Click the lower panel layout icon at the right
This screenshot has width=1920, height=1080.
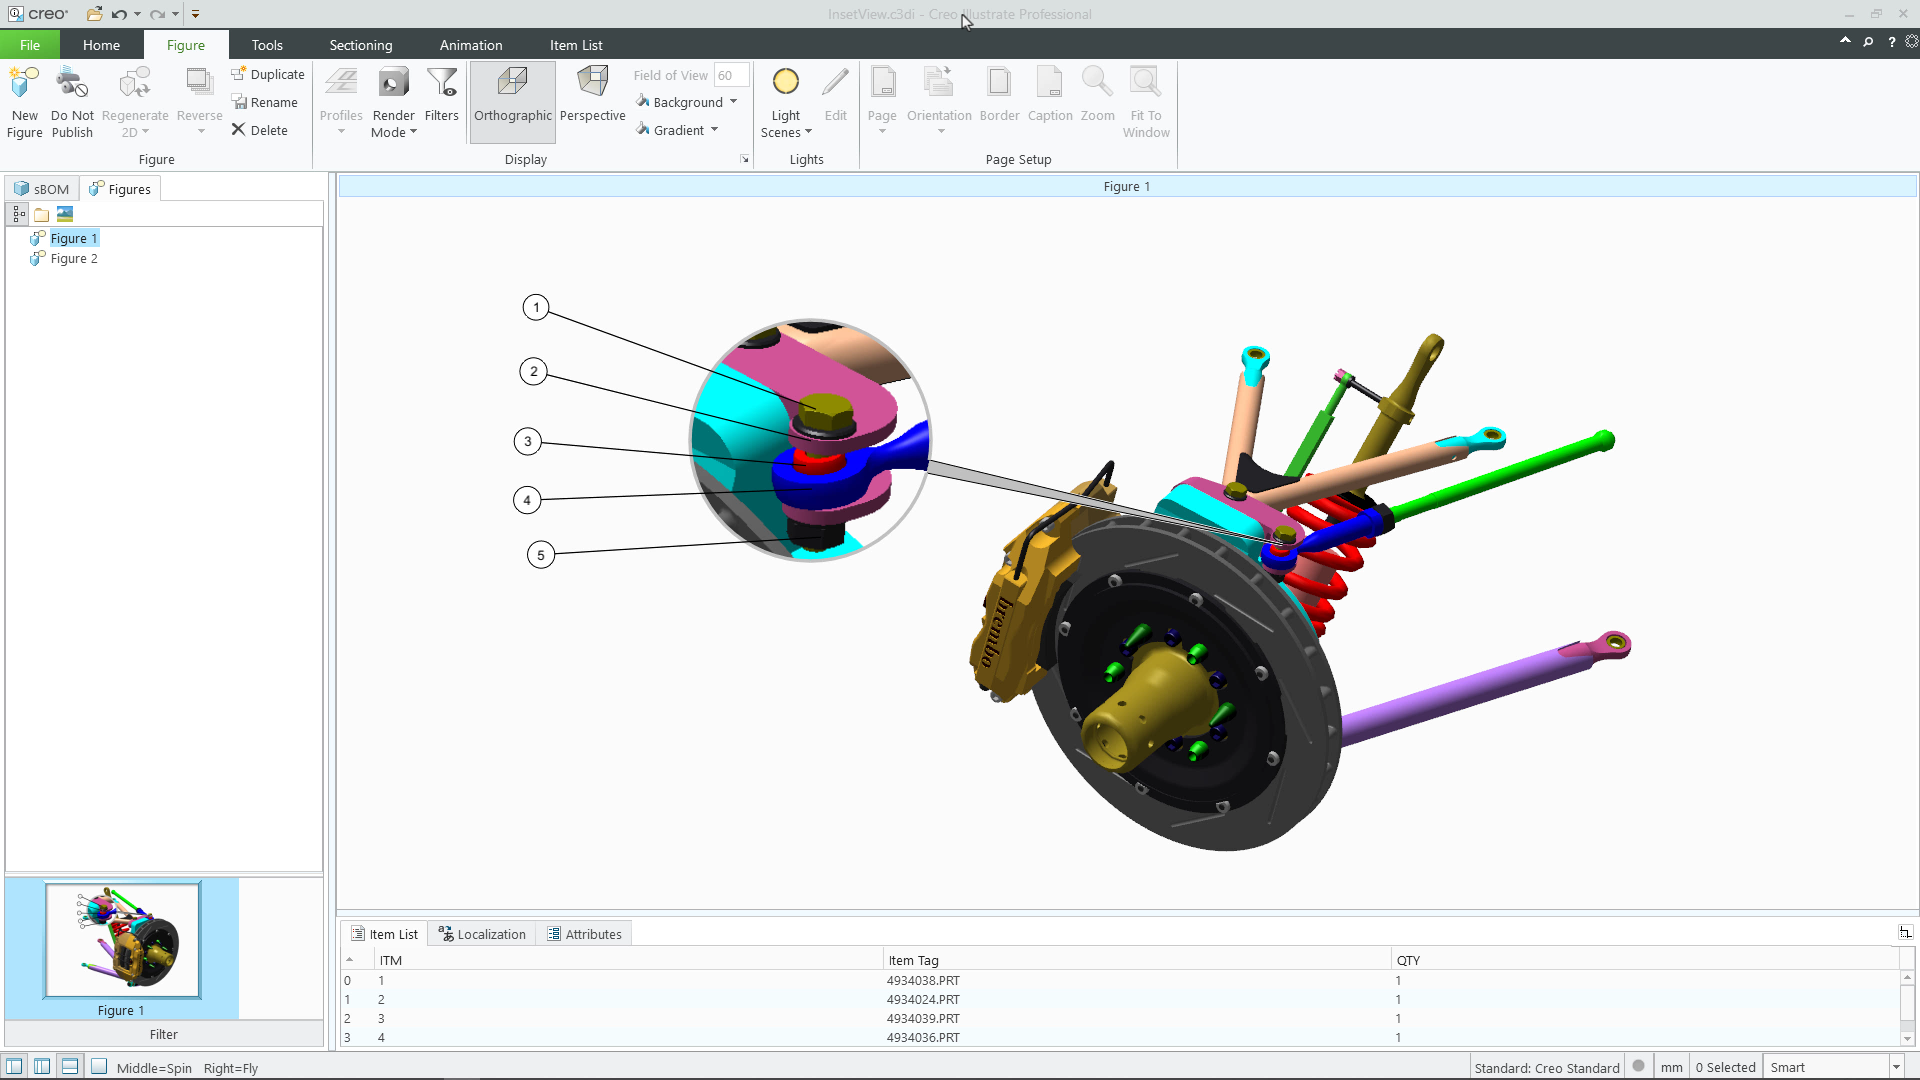(1905, 932)
